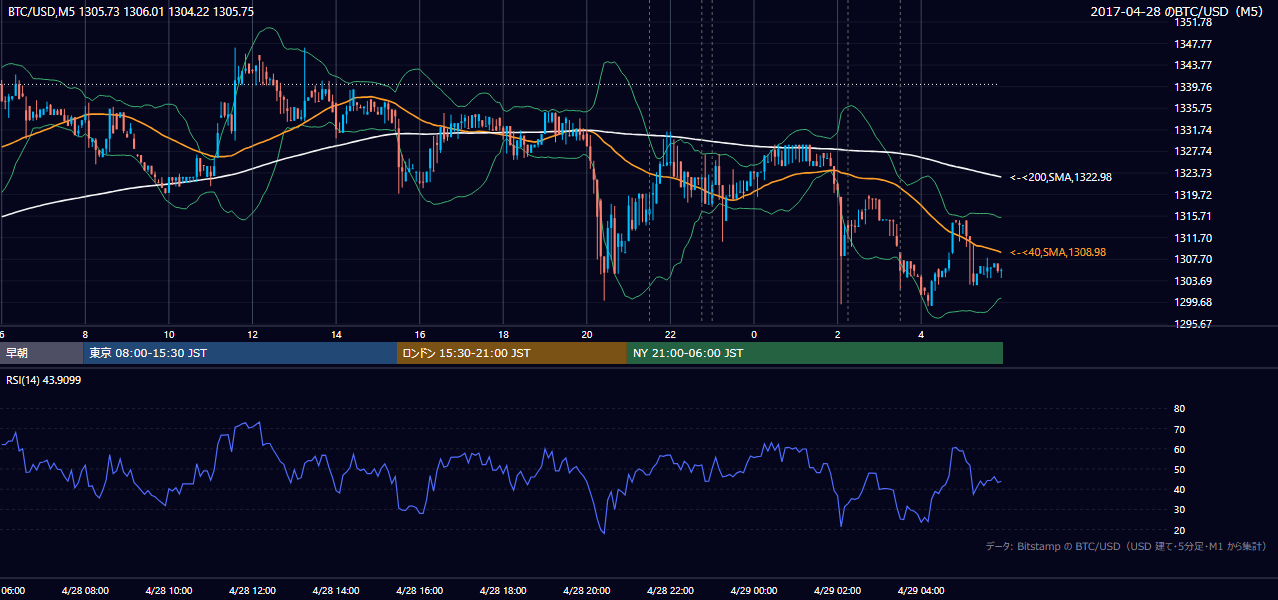
Task: Click hour label 0 on price chart axis
Action: tap(755, 335)
